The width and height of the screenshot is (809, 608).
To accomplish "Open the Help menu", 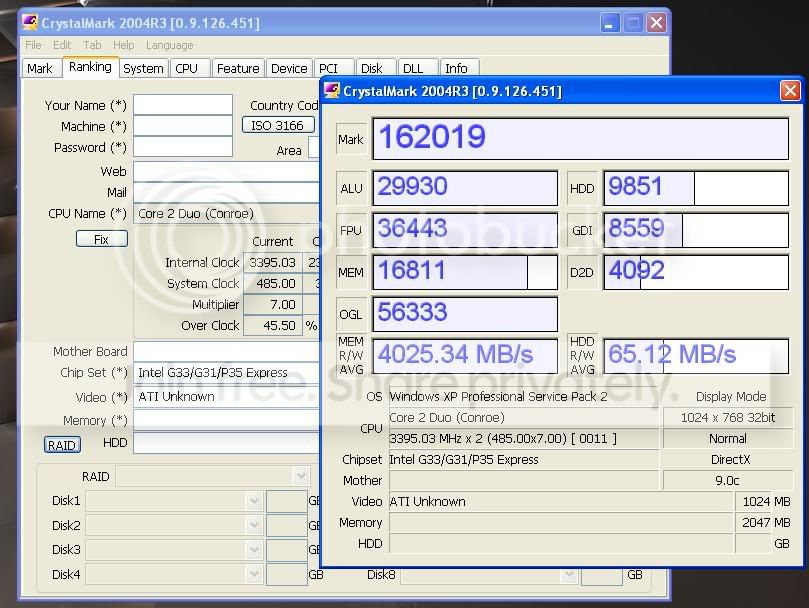I will [x=124, y=45].
